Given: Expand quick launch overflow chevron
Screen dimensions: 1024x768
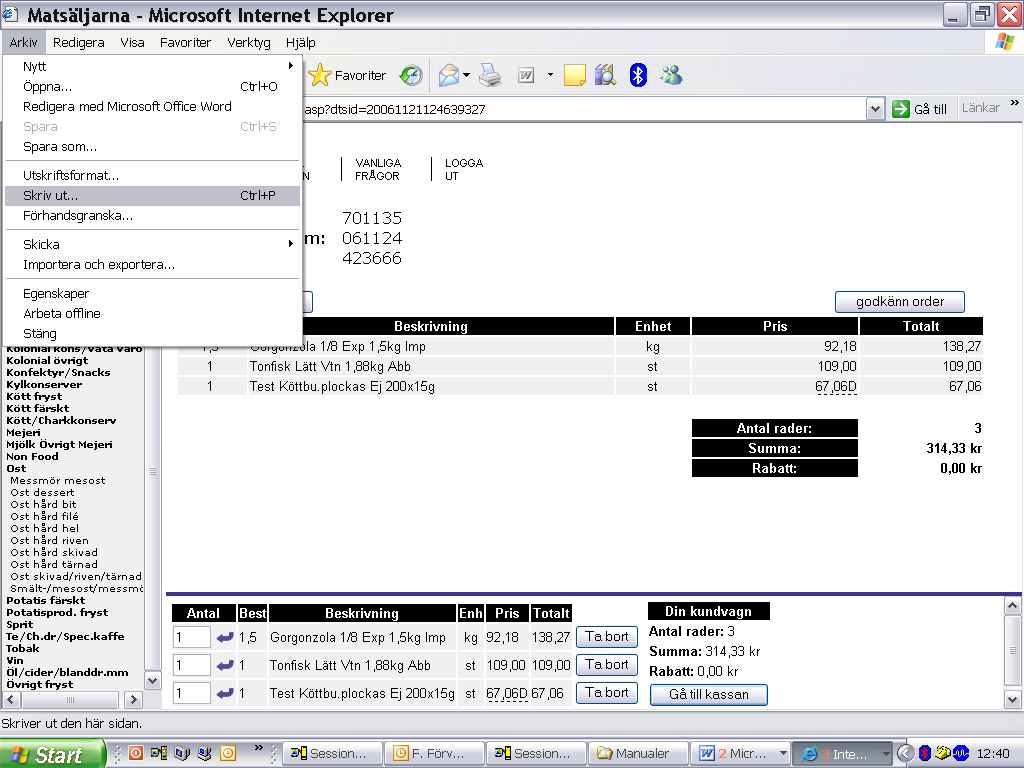Looking at the screenshot, I should (x=259, y=748).
